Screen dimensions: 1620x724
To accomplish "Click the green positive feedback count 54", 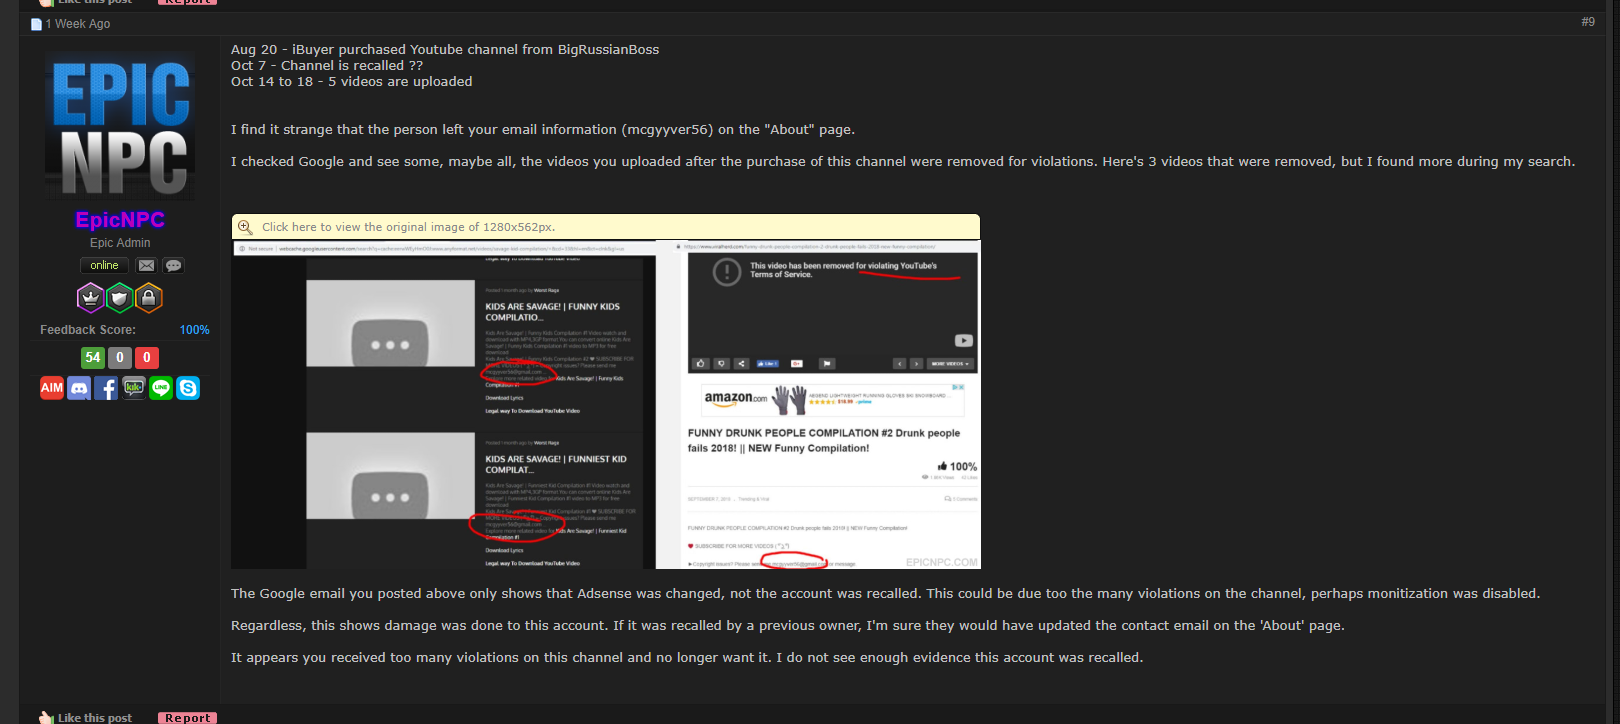I will tap(93, 357).
